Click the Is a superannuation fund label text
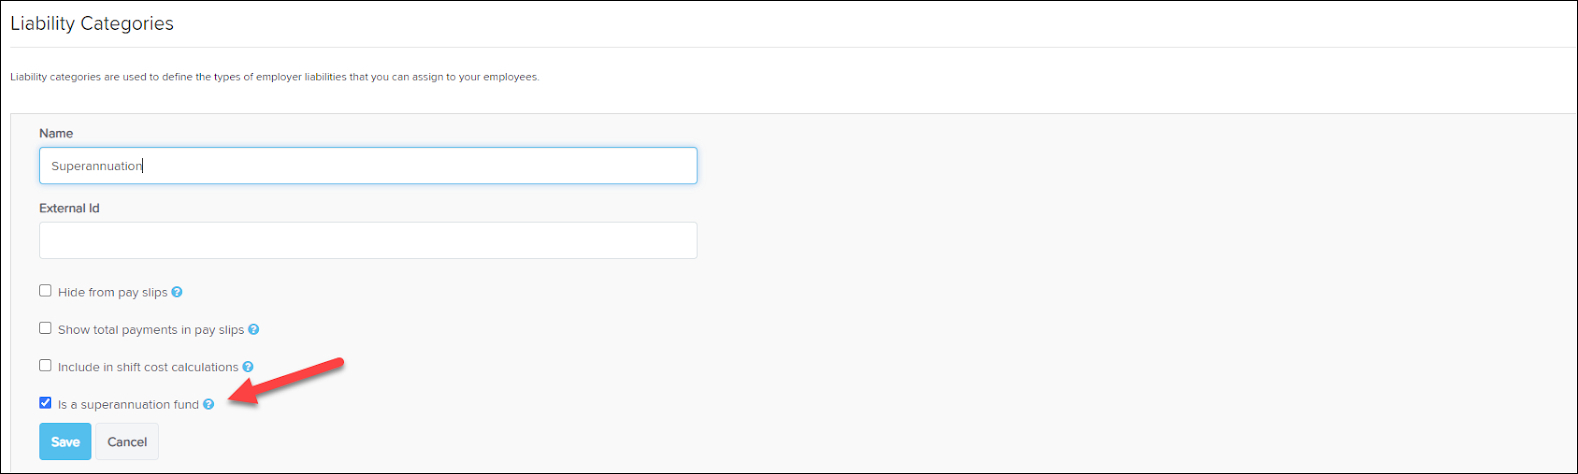This screenshot has width=1578, height=474. pos(128,405)
